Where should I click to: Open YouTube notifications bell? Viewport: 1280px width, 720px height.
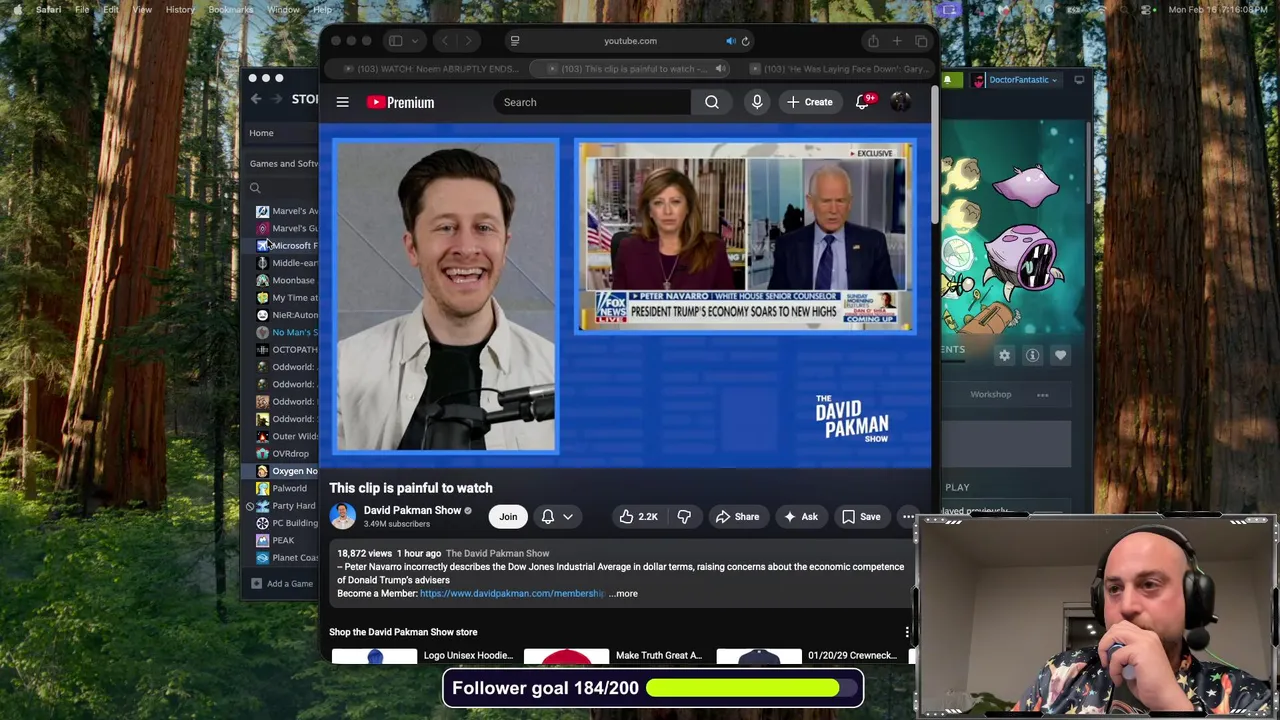coord(863,102)
